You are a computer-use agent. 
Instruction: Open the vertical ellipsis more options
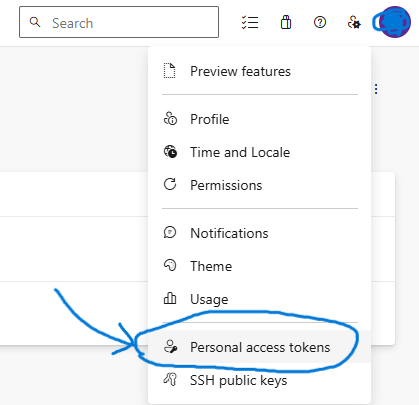coord(376,89)
